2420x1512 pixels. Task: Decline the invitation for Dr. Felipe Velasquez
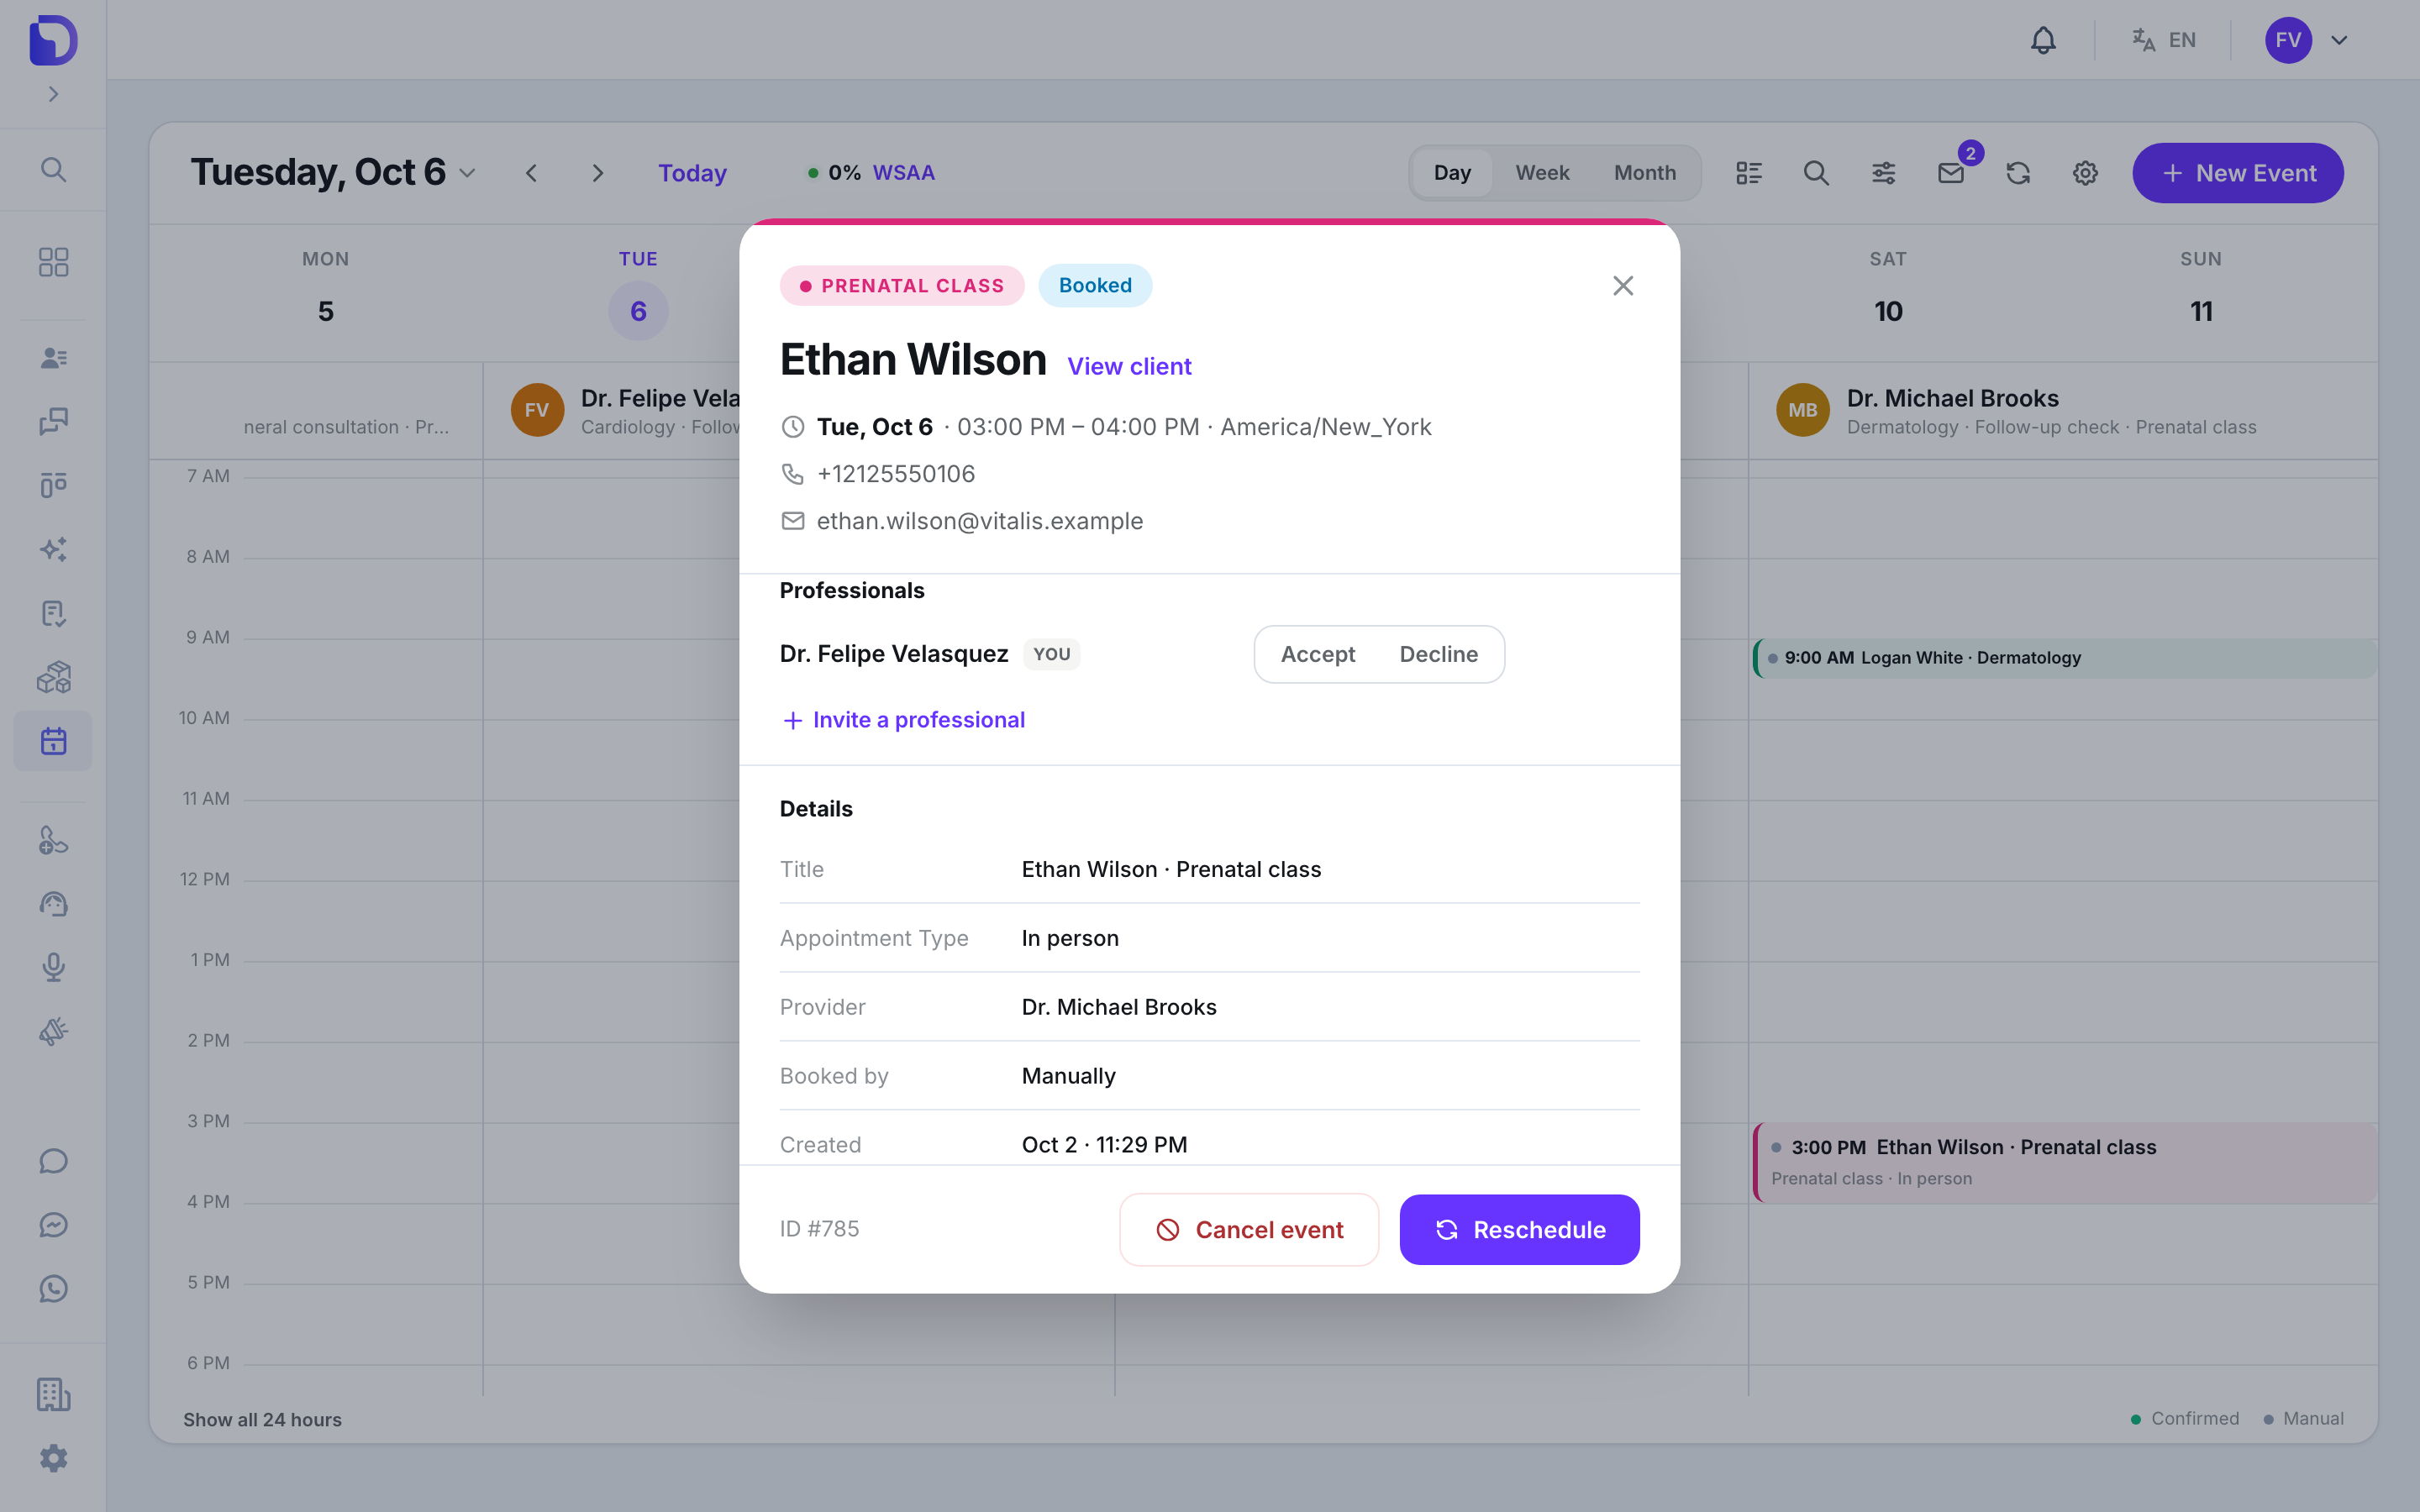point(1438,654)
